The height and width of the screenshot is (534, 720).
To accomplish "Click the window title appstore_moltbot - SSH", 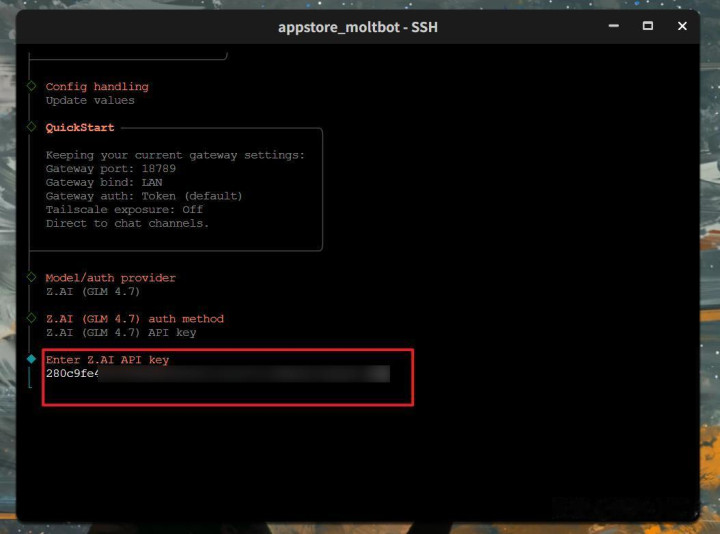I will click(x=357, y=27).
